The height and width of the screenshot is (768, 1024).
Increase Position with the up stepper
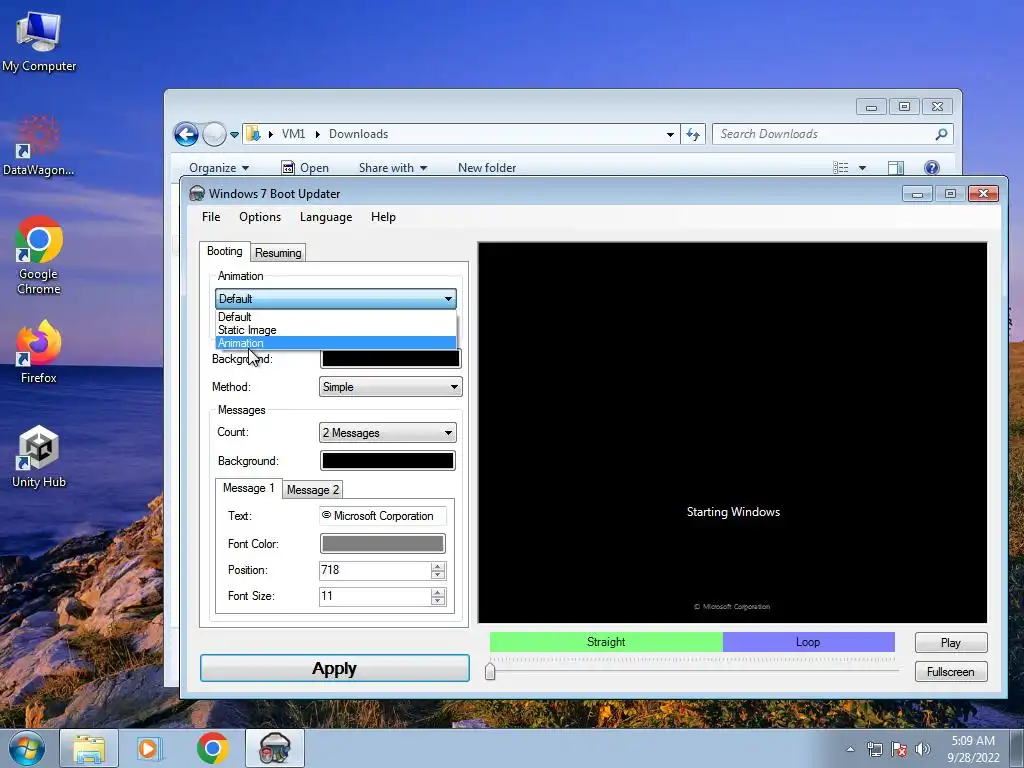click(438, 566)
